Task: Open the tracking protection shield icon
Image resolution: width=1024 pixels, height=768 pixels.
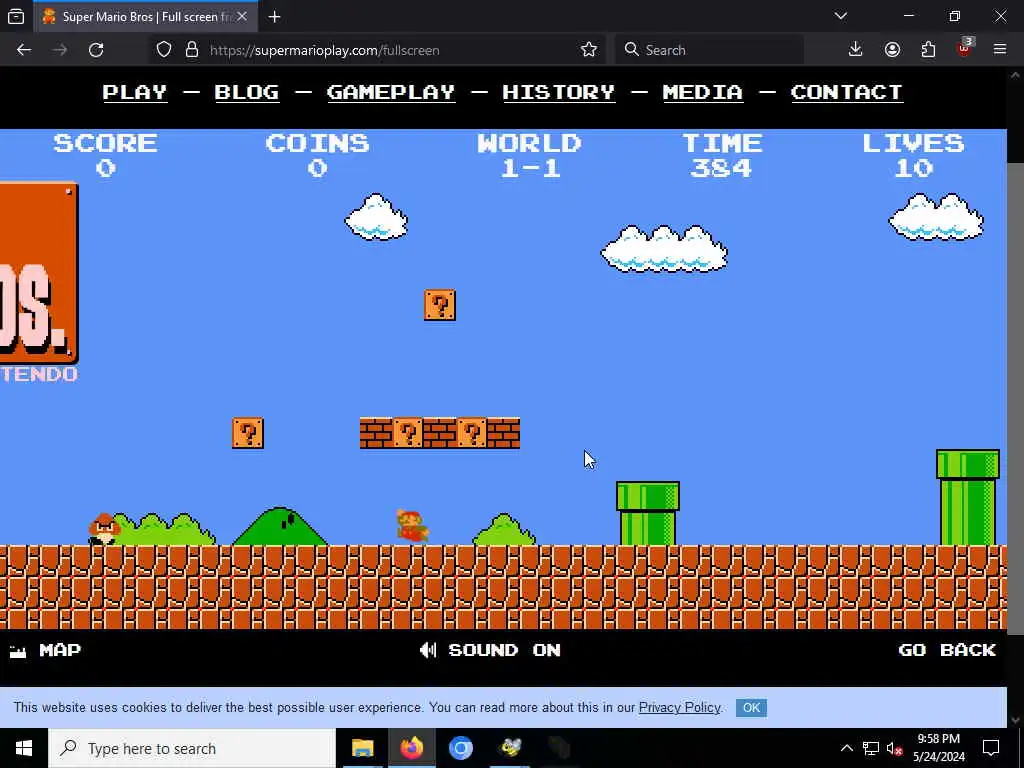Action: coord(164,50)
